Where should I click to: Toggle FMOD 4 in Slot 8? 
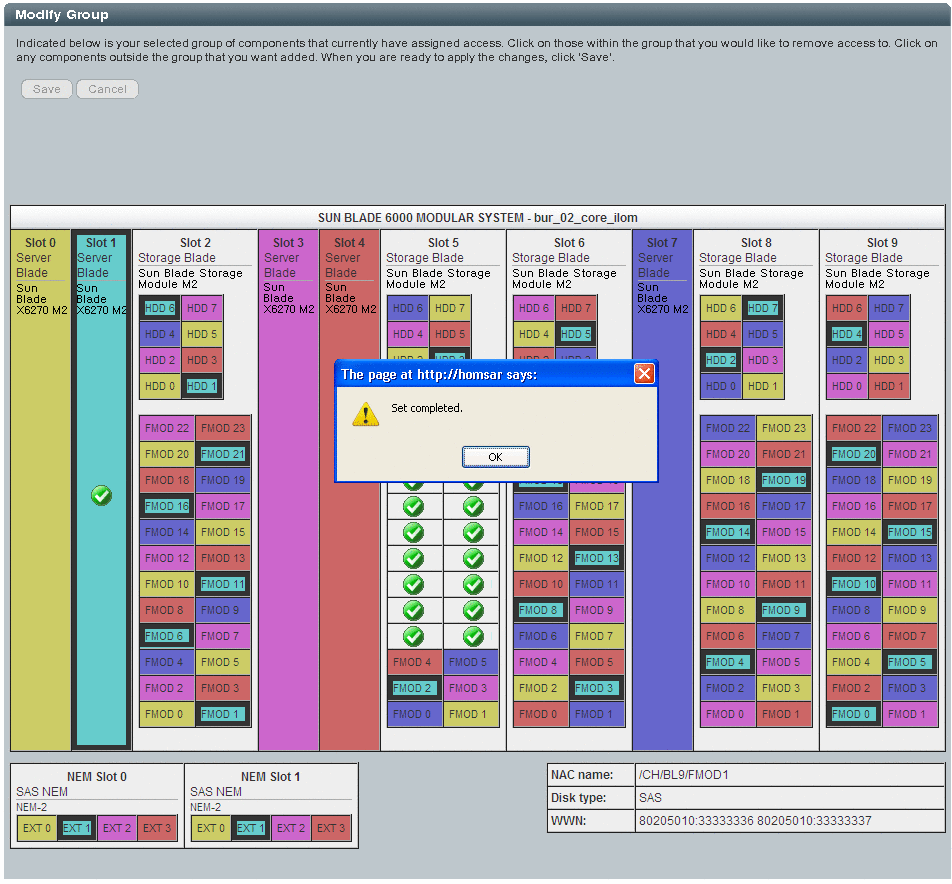pos(728,662)
